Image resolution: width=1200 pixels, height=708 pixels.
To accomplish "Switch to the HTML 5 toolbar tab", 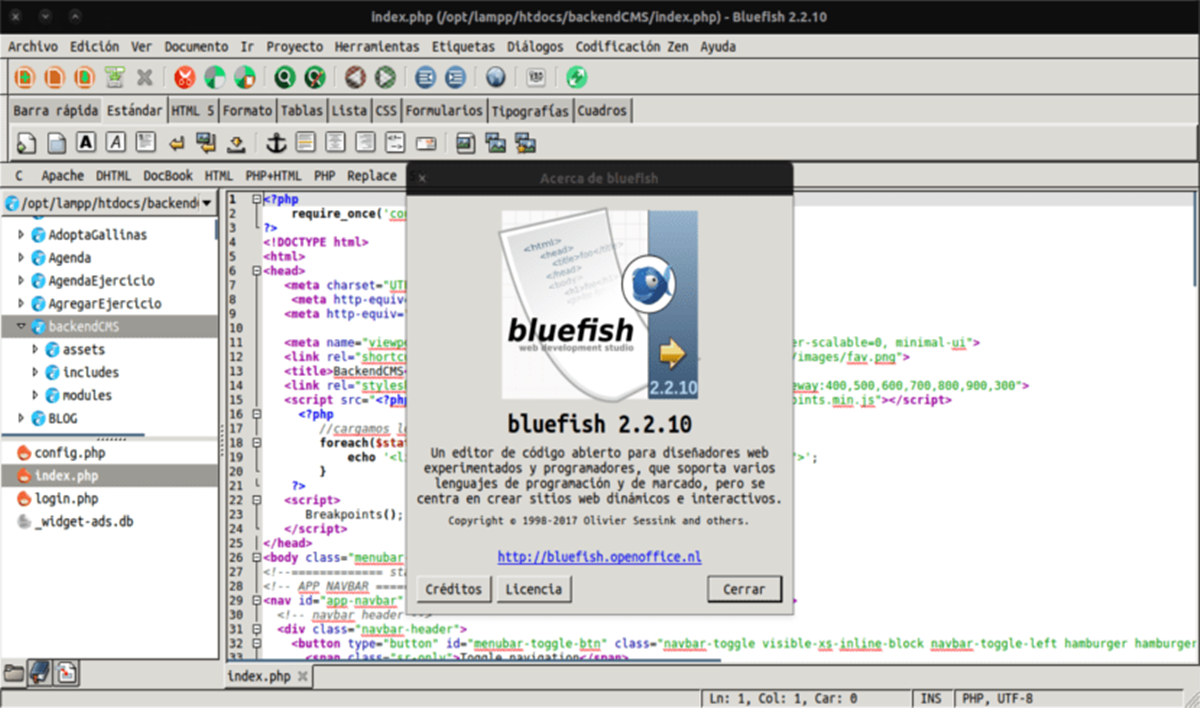I will point(192,110).
